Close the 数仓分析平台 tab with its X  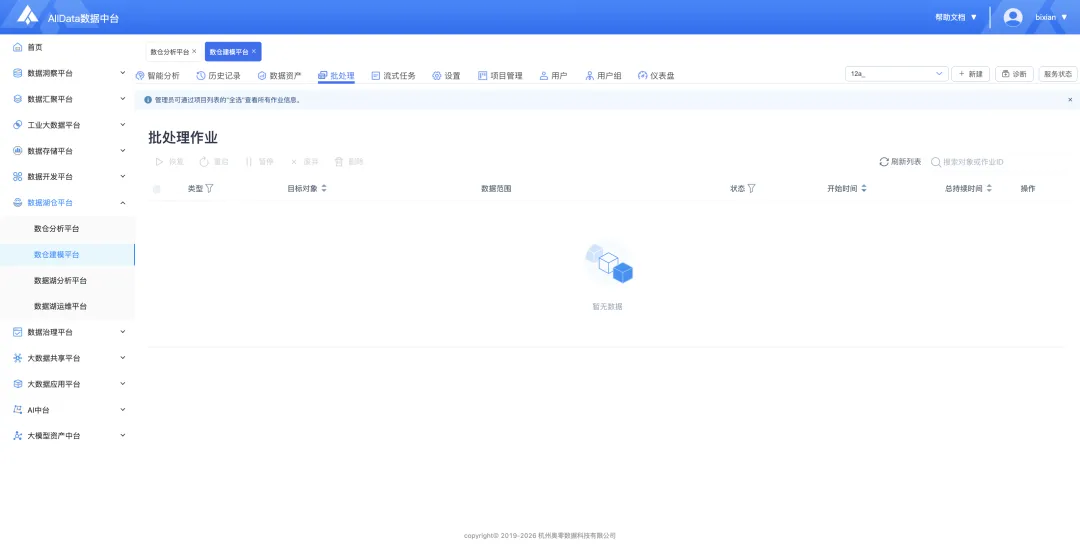pyautogui.click(x=194, y=51)
